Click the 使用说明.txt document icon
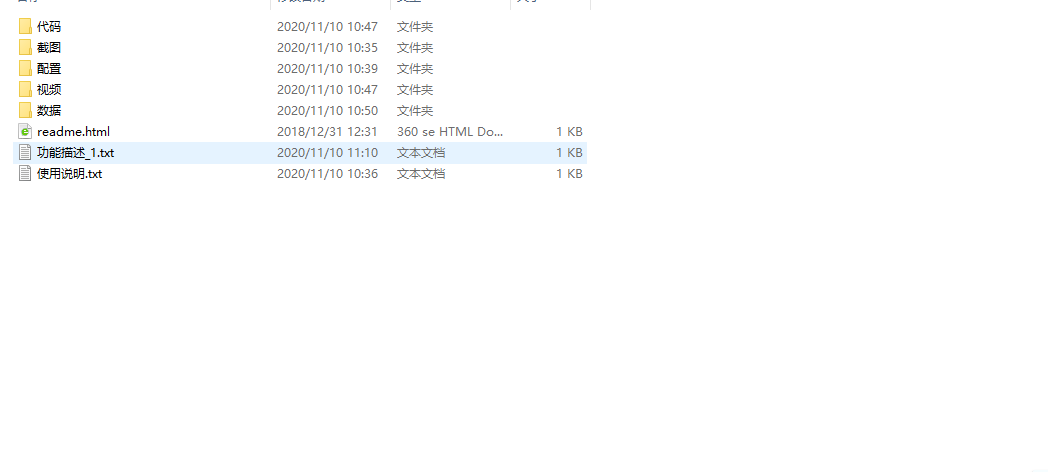This screenshot has width=1048, height=472. coord(25,173)
